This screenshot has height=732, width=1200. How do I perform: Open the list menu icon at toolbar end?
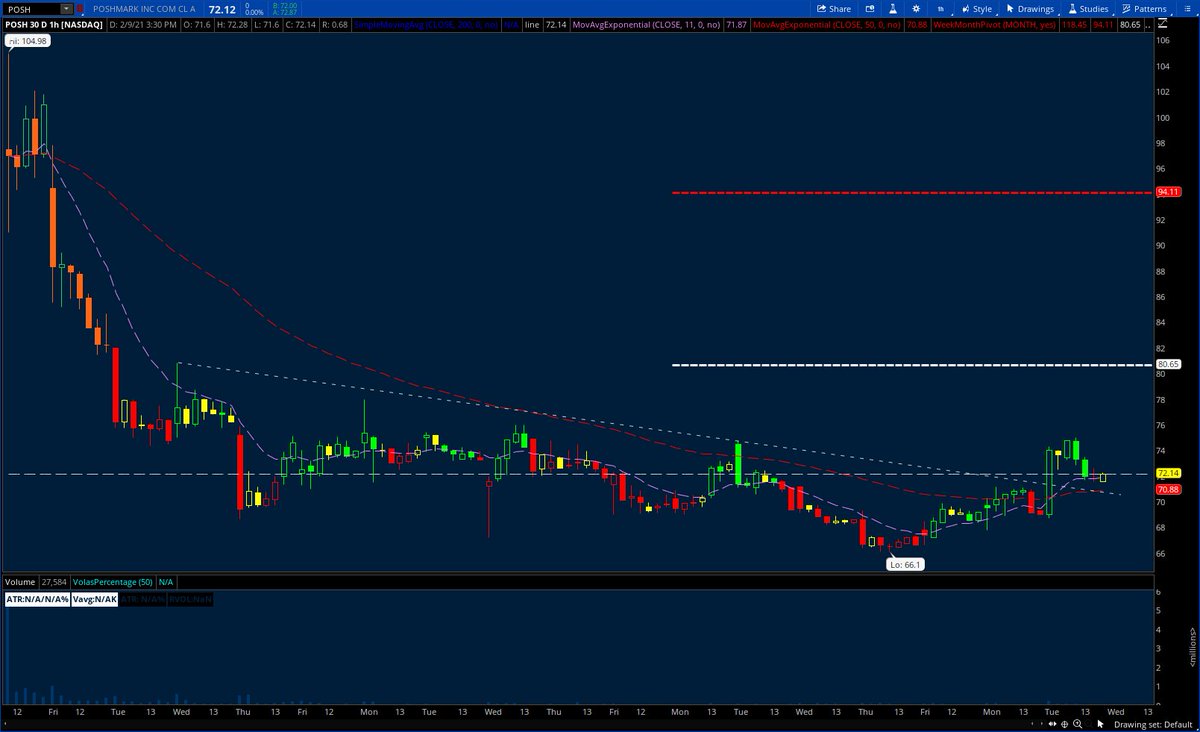coord(1186,9)
